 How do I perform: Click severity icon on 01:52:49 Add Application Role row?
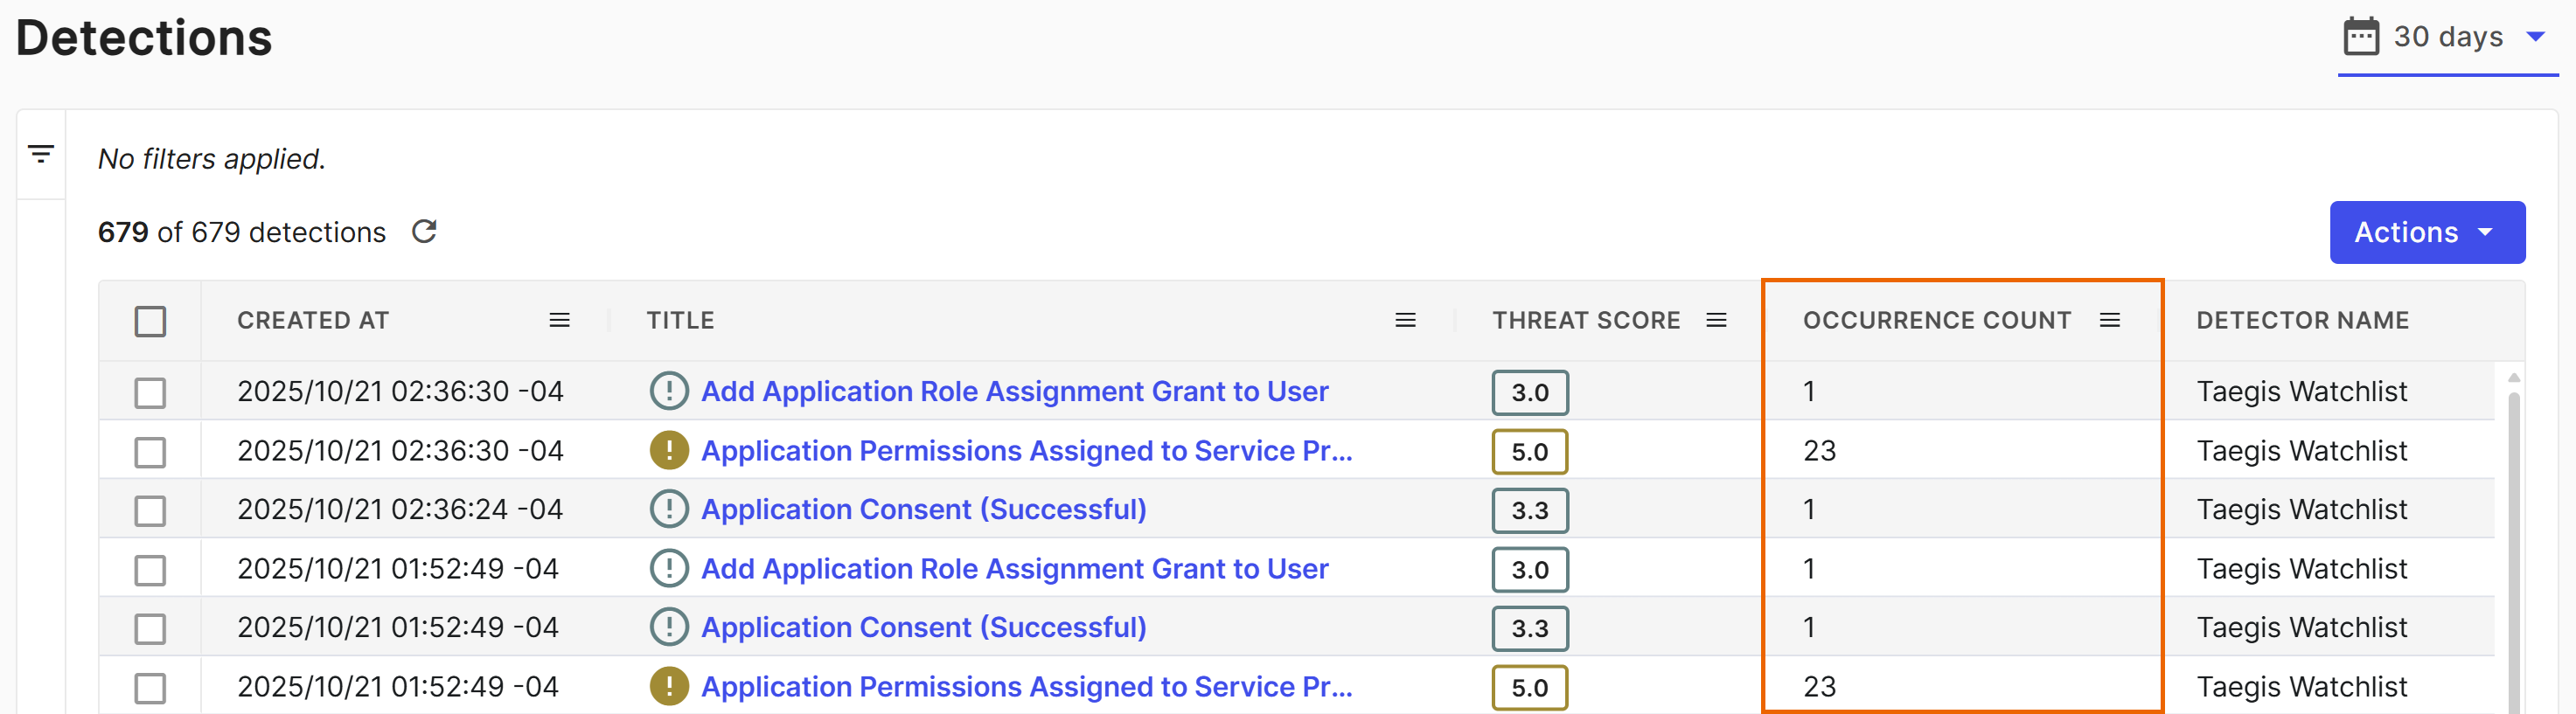[x=669, y=568]
